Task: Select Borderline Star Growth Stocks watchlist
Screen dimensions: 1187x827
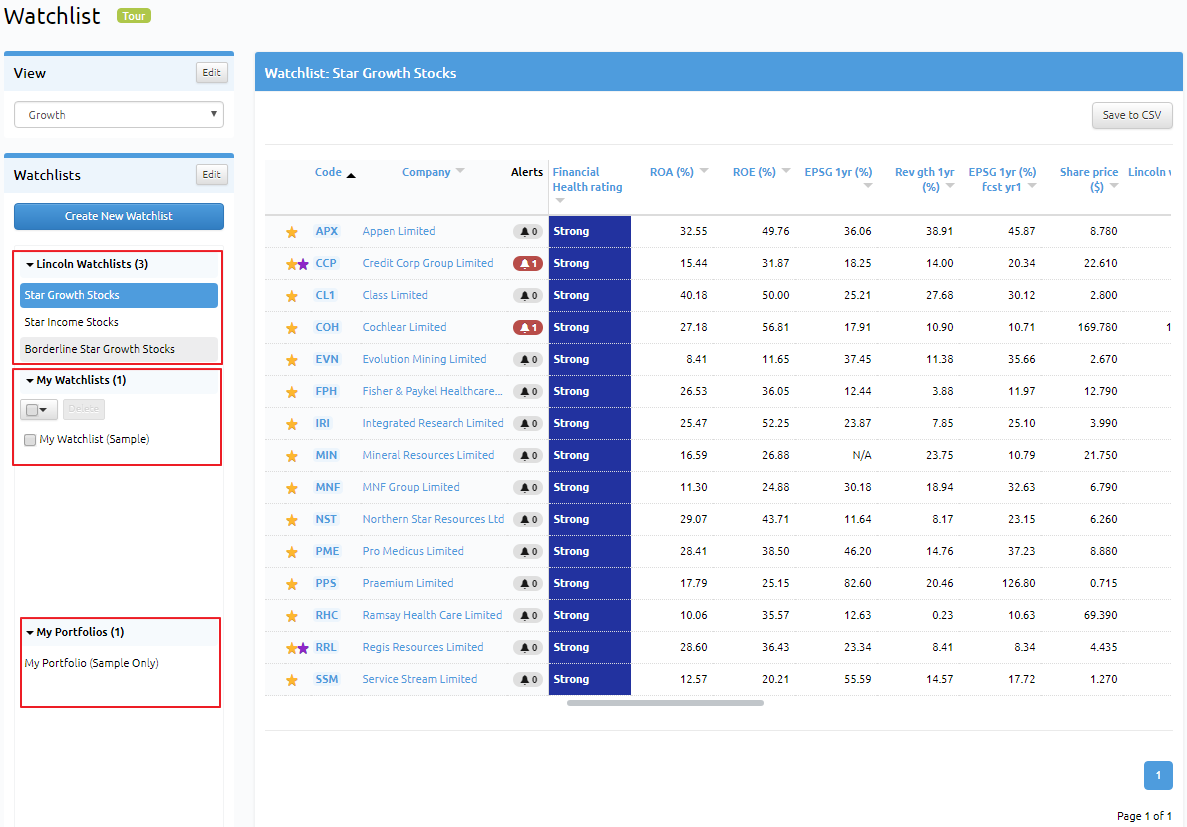Action: tap(119, 349)
